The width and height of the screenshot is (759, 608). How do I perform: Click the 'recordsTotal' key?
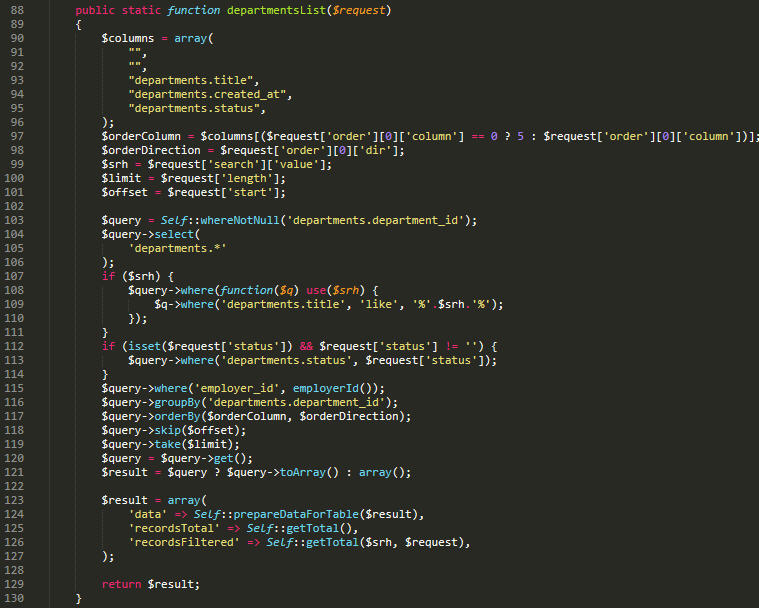174,529
